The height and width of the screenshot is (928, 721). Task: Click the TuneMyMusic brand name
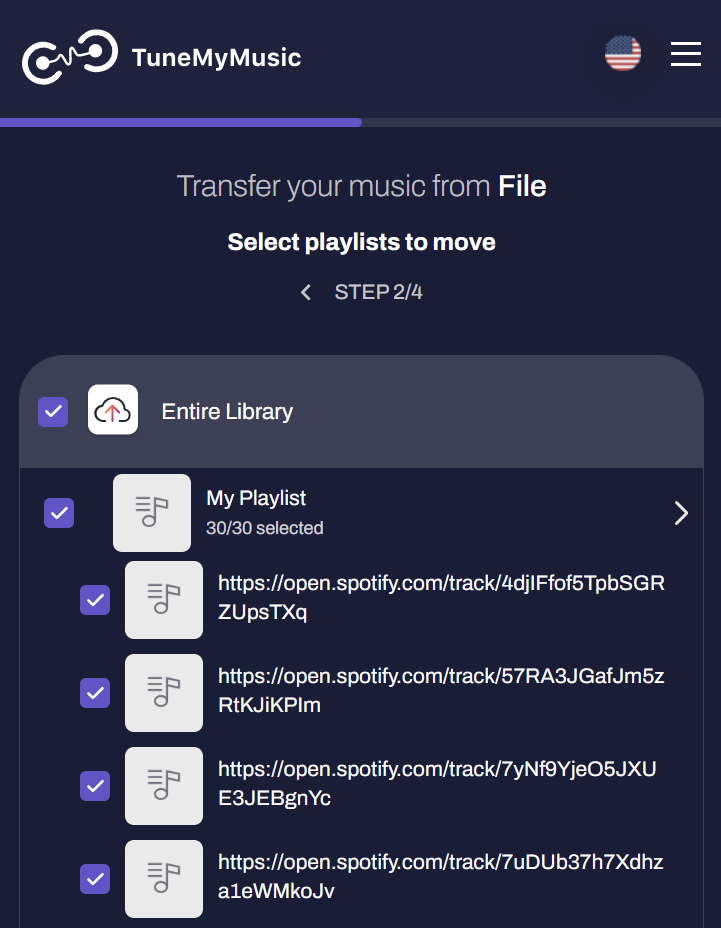tap(217, 58)
